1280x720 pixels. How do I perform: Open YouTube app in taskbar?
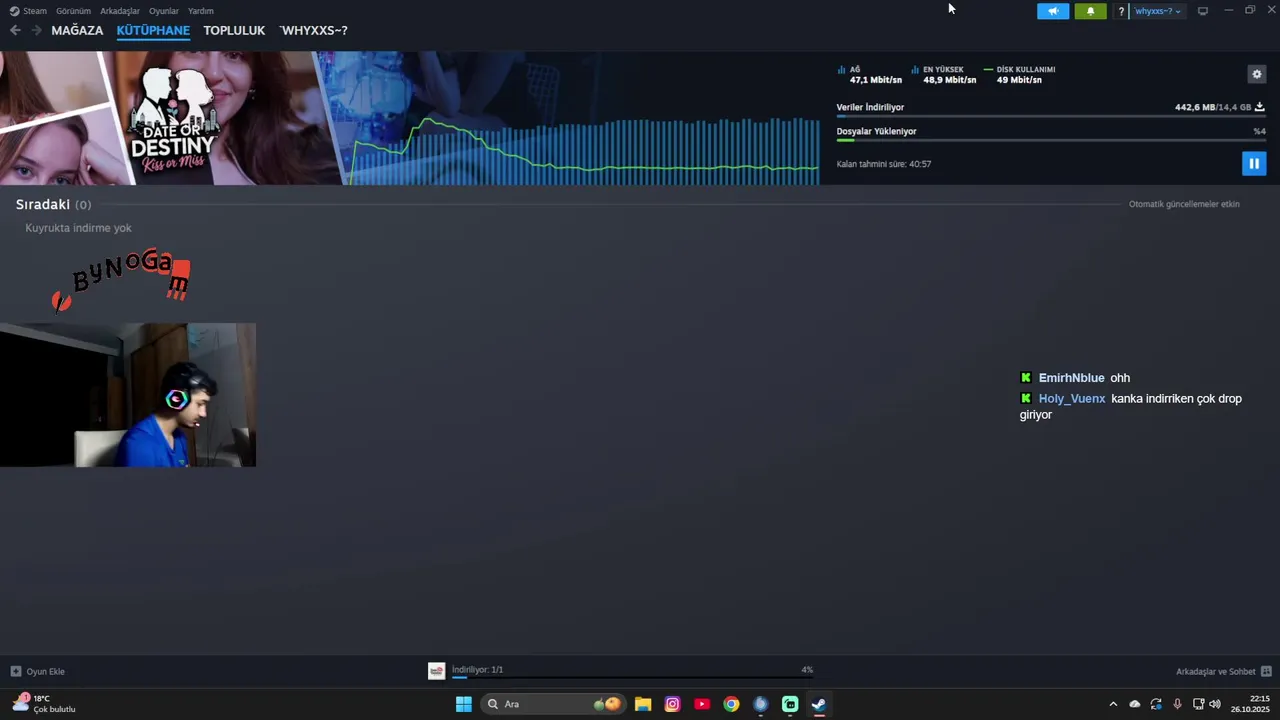pyautogui.click(x=702, y=704)
